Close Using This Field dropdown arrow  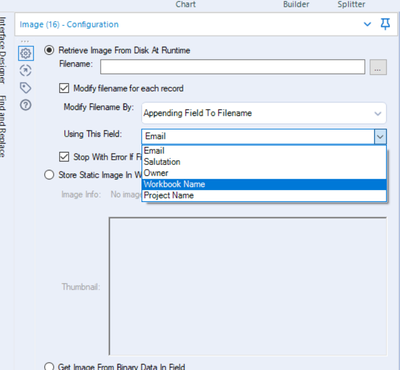coord(380,137)
